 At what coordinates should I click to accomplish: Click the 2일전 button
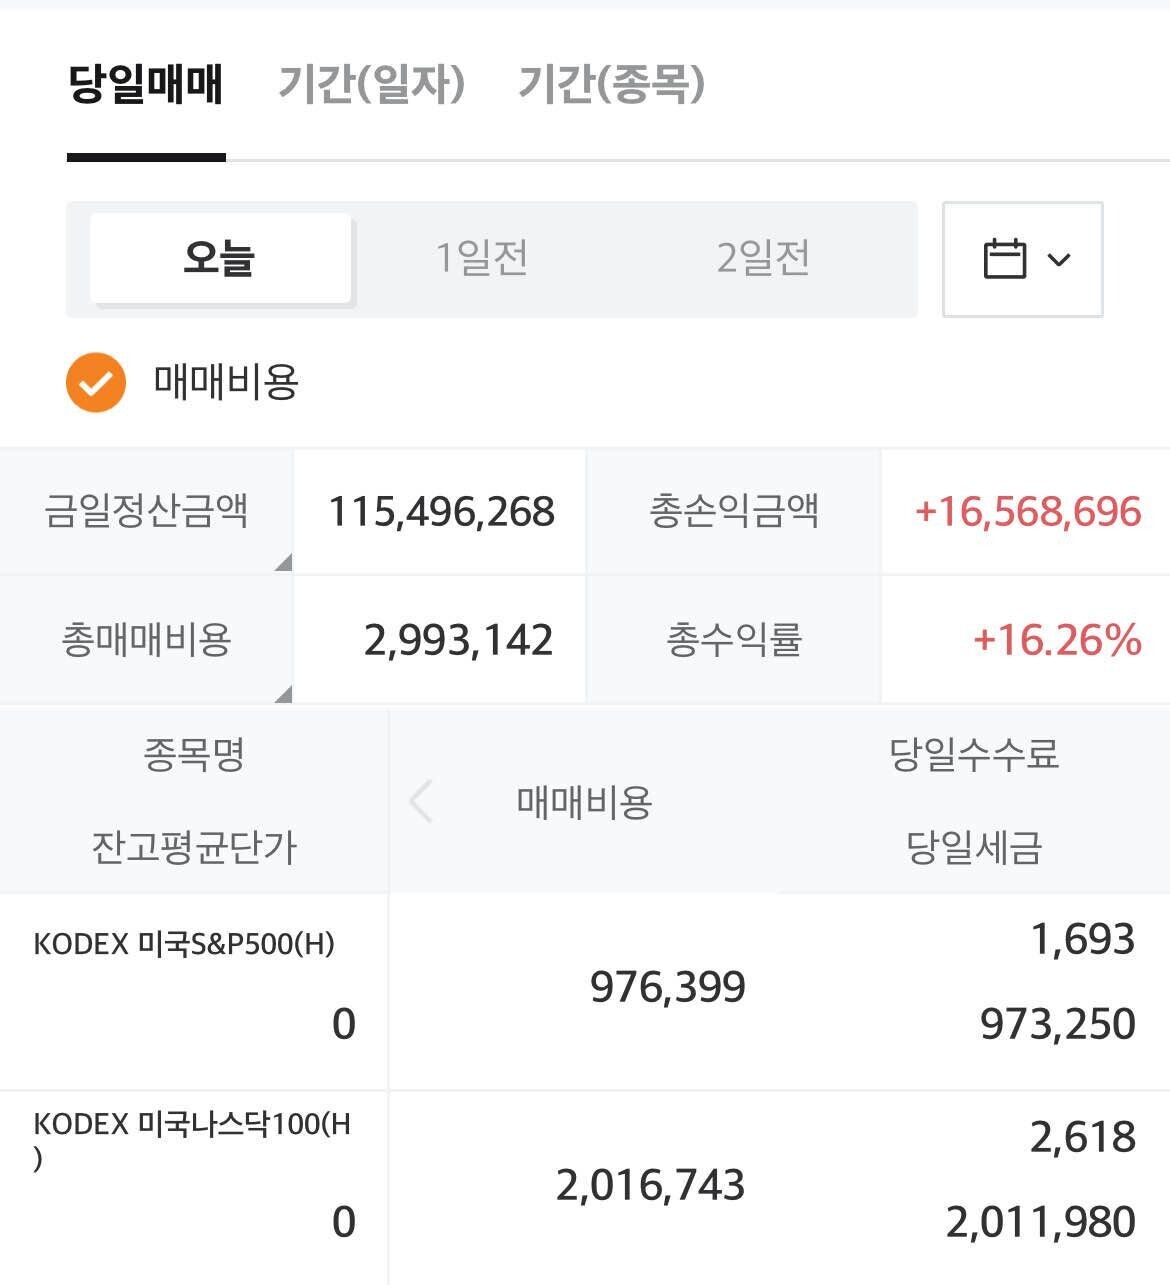(763, 258)
